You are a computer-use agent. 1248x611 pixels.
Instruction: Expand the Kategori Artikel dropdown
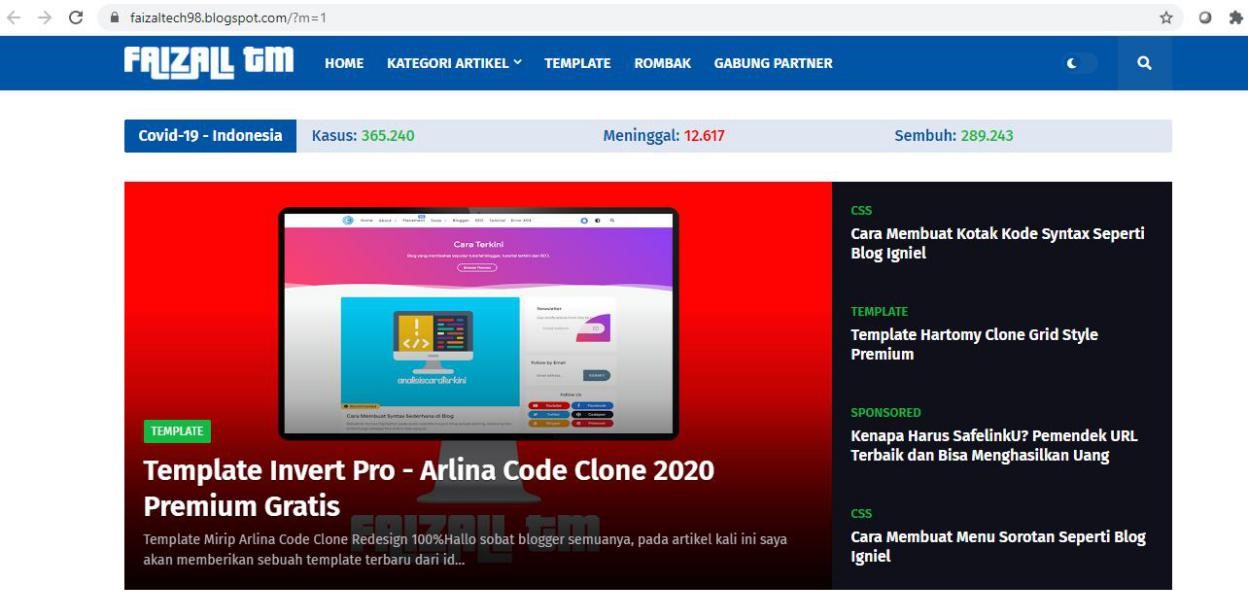click(454, 63)
